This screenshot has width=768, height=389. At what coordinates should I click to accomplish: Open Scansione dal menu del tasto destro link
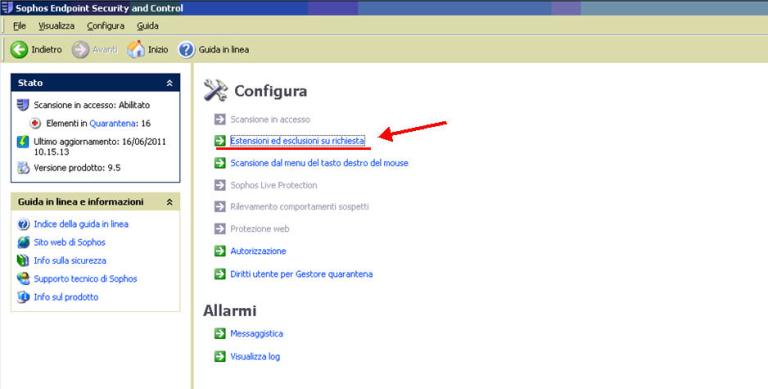point(319,163)
